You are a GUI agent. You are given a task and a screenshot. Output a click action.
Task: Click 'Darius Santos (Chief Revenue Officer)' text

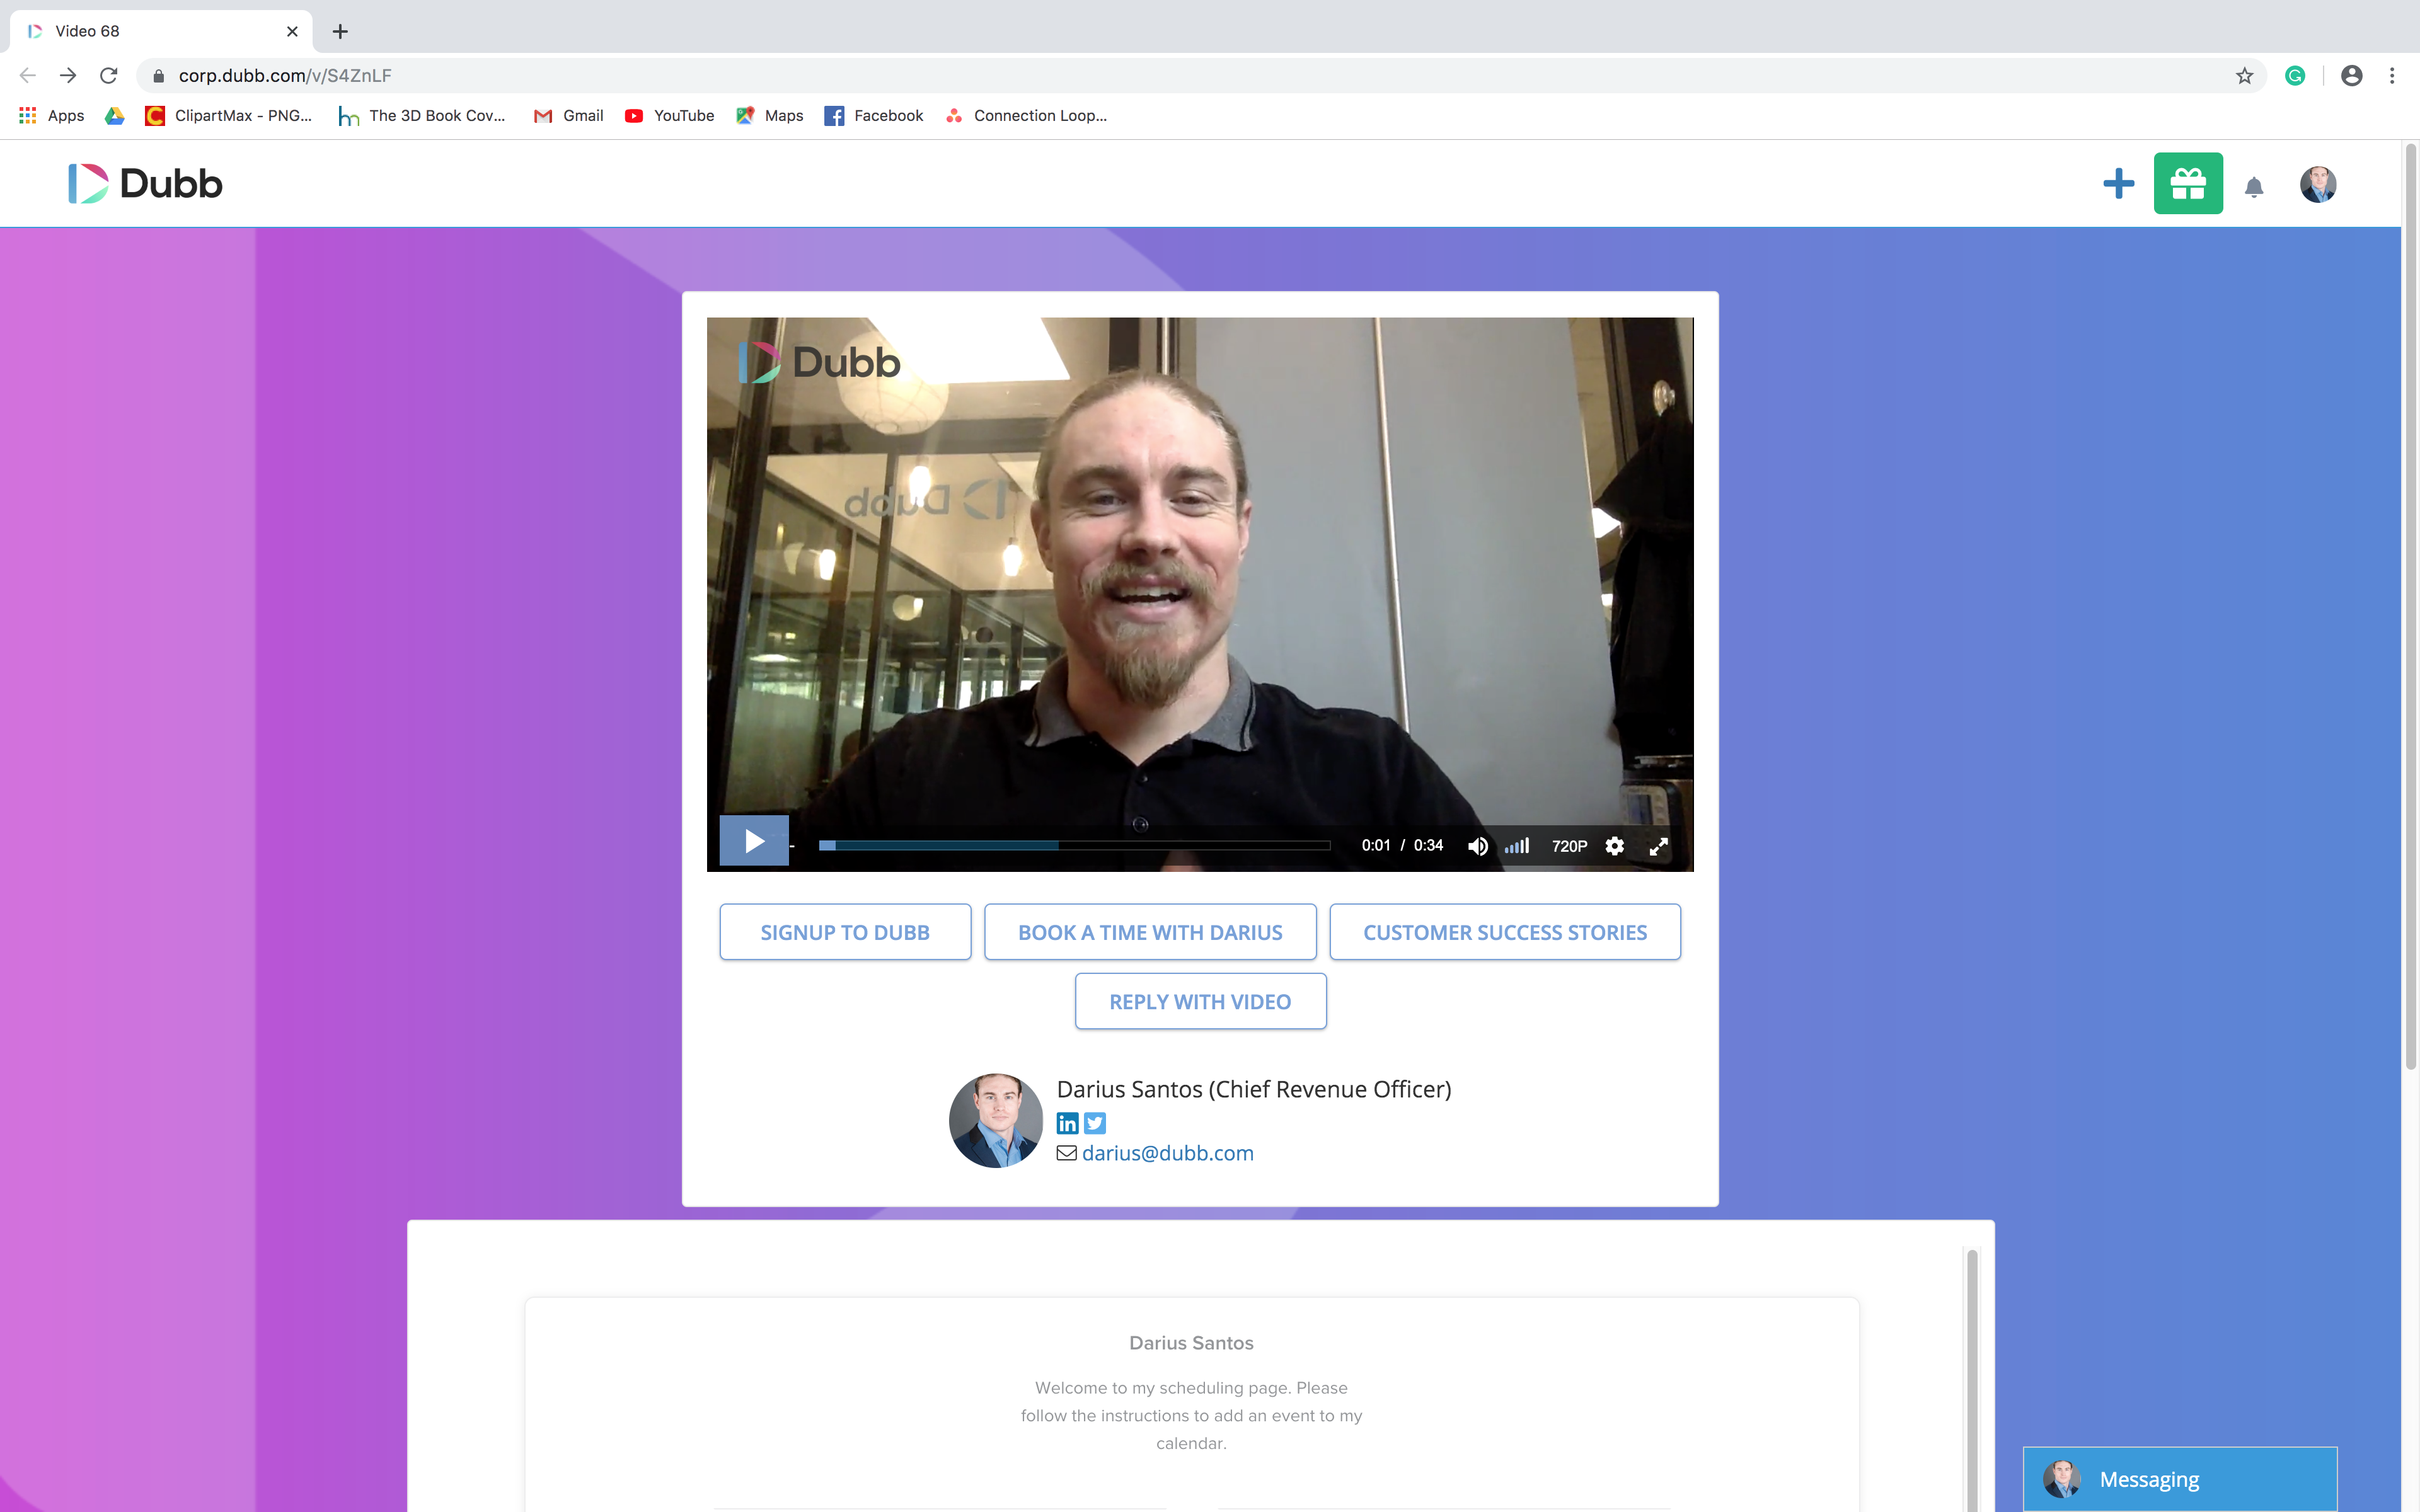[x=1254, y=1089]
